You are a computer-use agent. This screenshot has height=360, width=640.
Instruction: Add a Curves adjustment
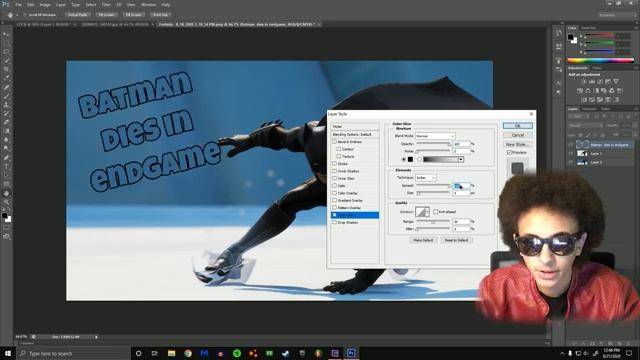click(600, 82)
